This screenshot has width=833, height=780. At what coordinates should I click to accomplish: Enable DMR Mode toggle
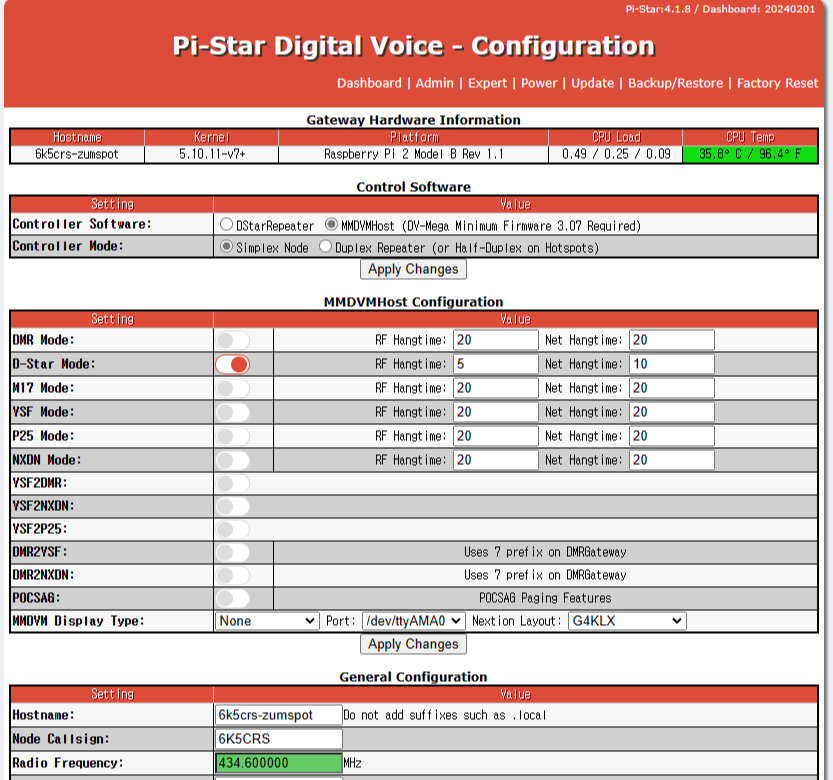[233, 340]
